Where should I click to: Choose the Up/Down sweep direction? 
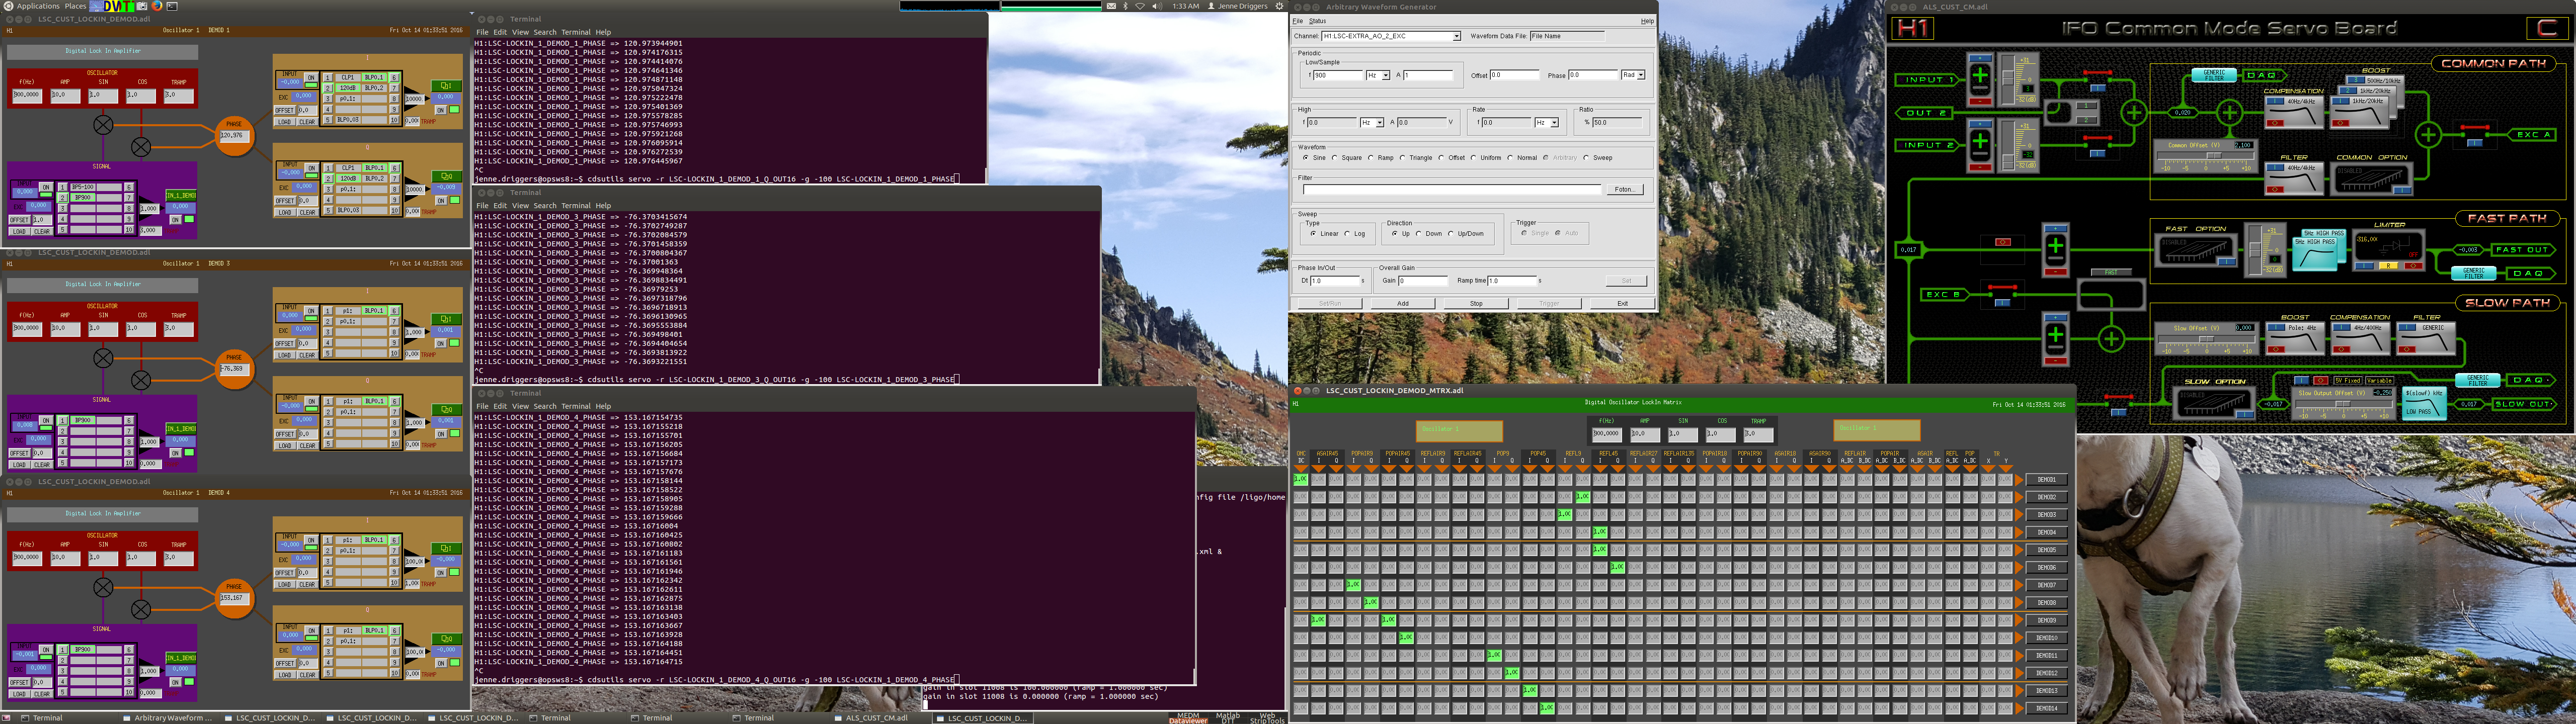pyautogui.click(x=1451, y=234)
